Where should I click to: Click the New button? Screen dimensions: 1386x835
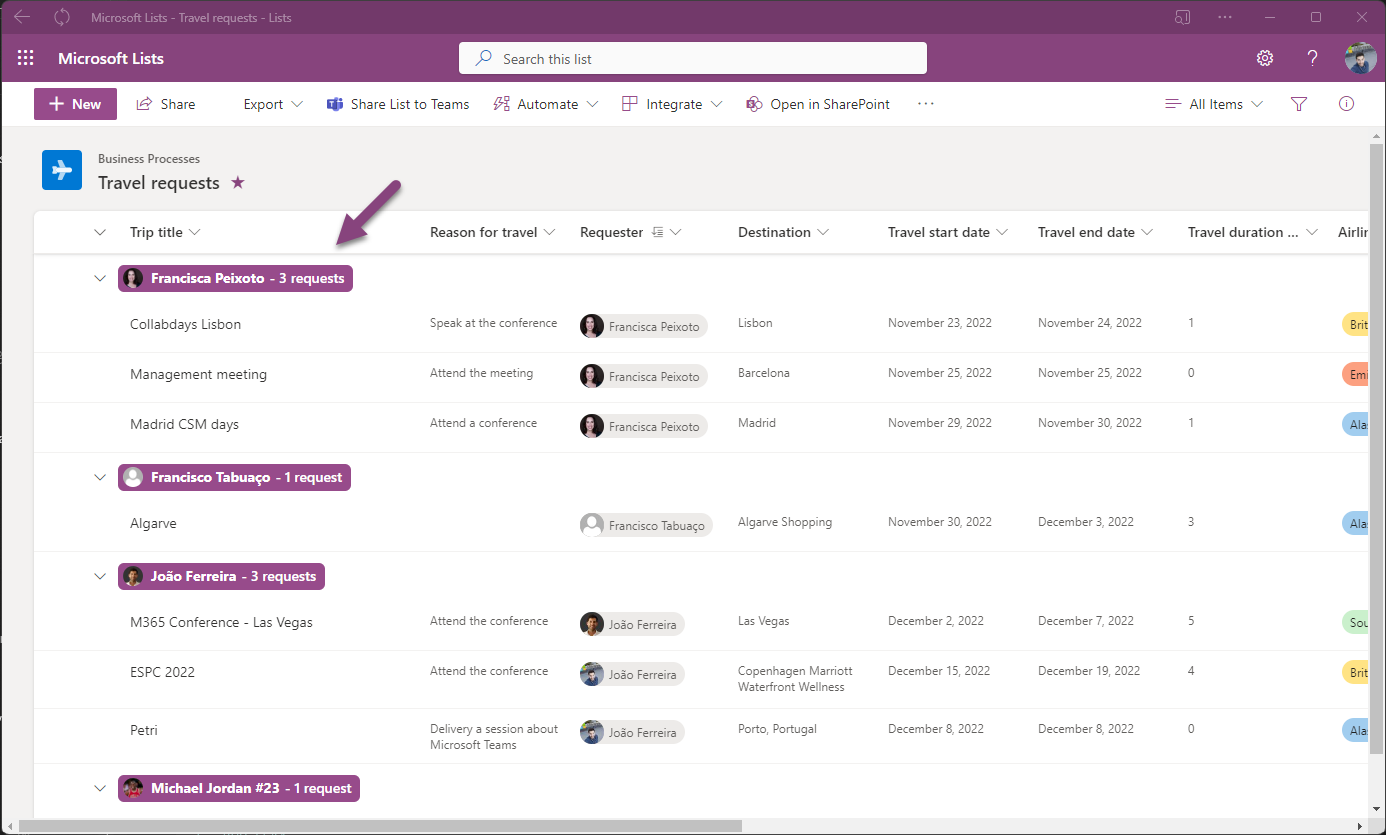pyautogui.click(x=75, y=104)
